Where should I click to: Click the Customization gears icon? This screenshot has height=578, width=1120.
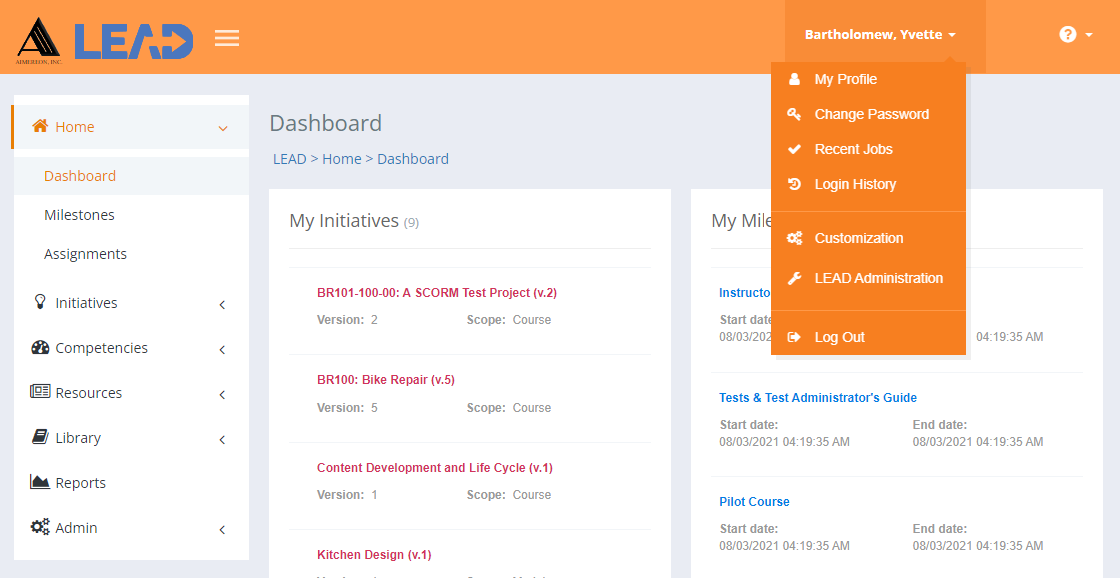click(x=794, y=239)
